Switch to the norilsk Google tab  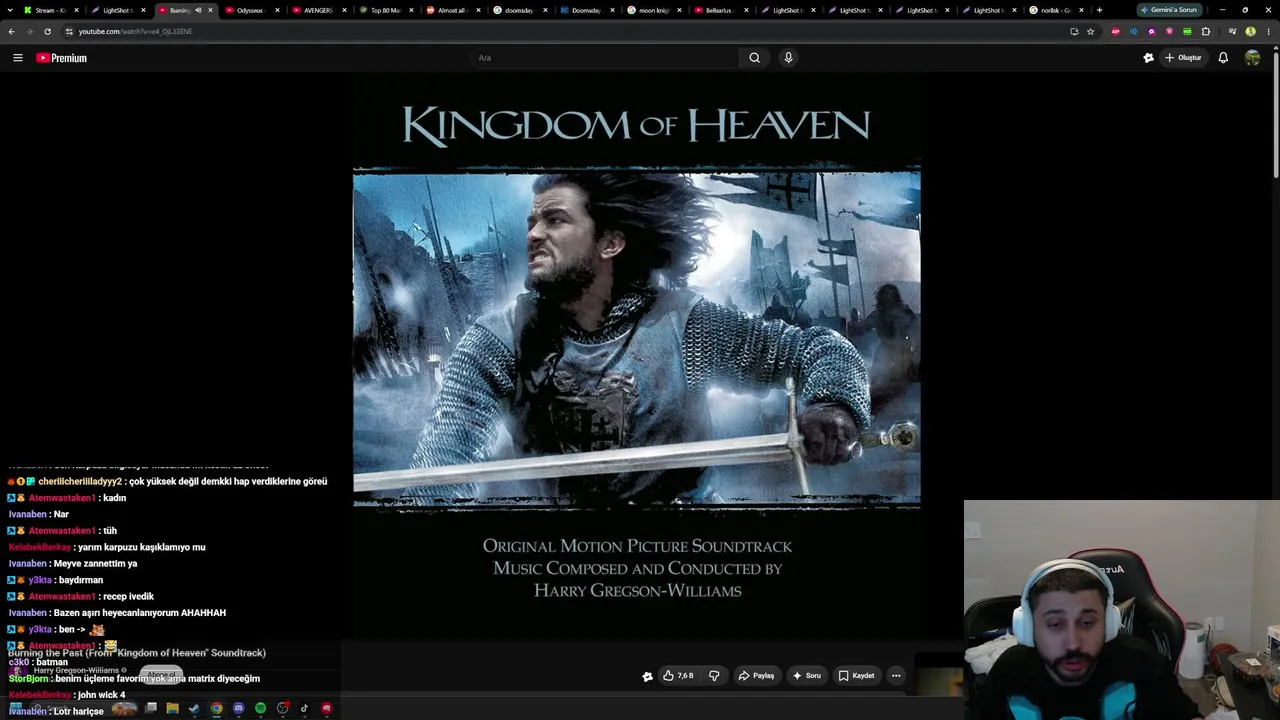[1057, 10]
